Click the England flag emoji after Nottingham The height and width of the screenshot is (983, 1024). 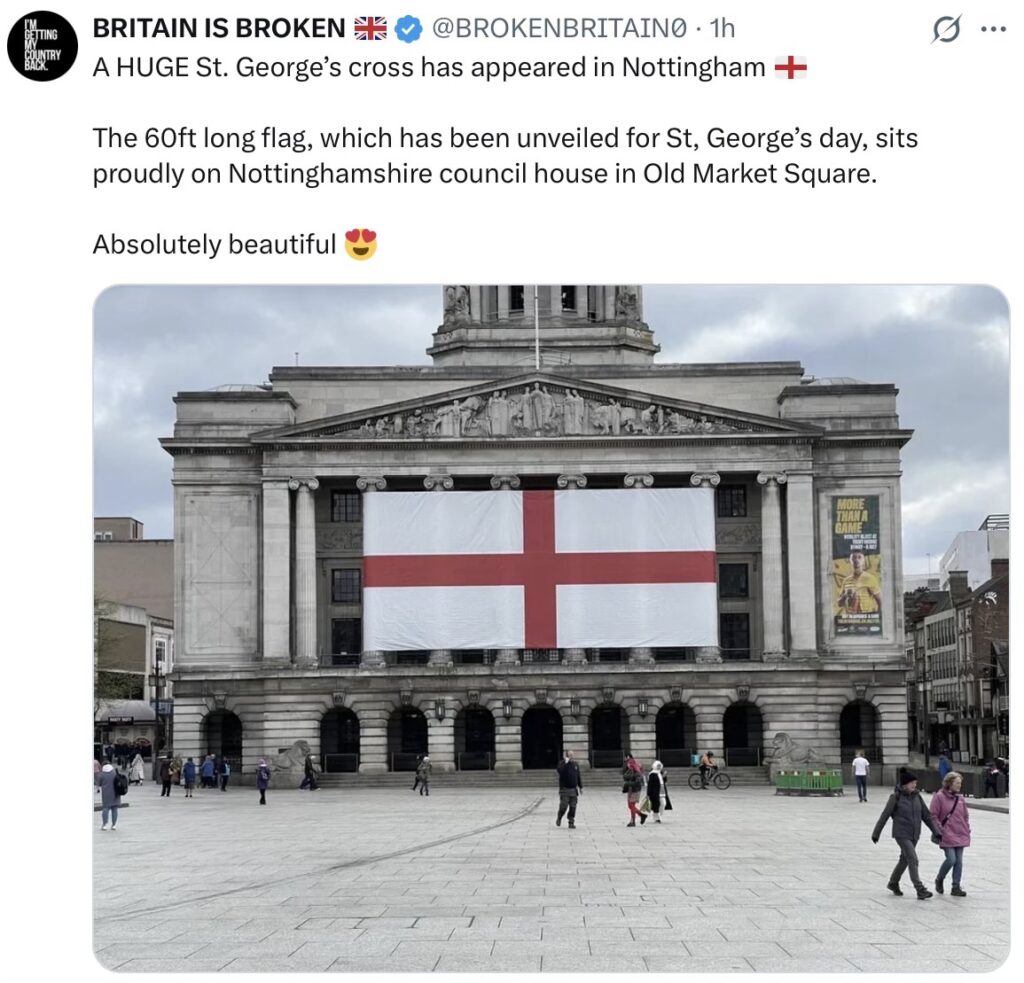click(x=790, y=67)
